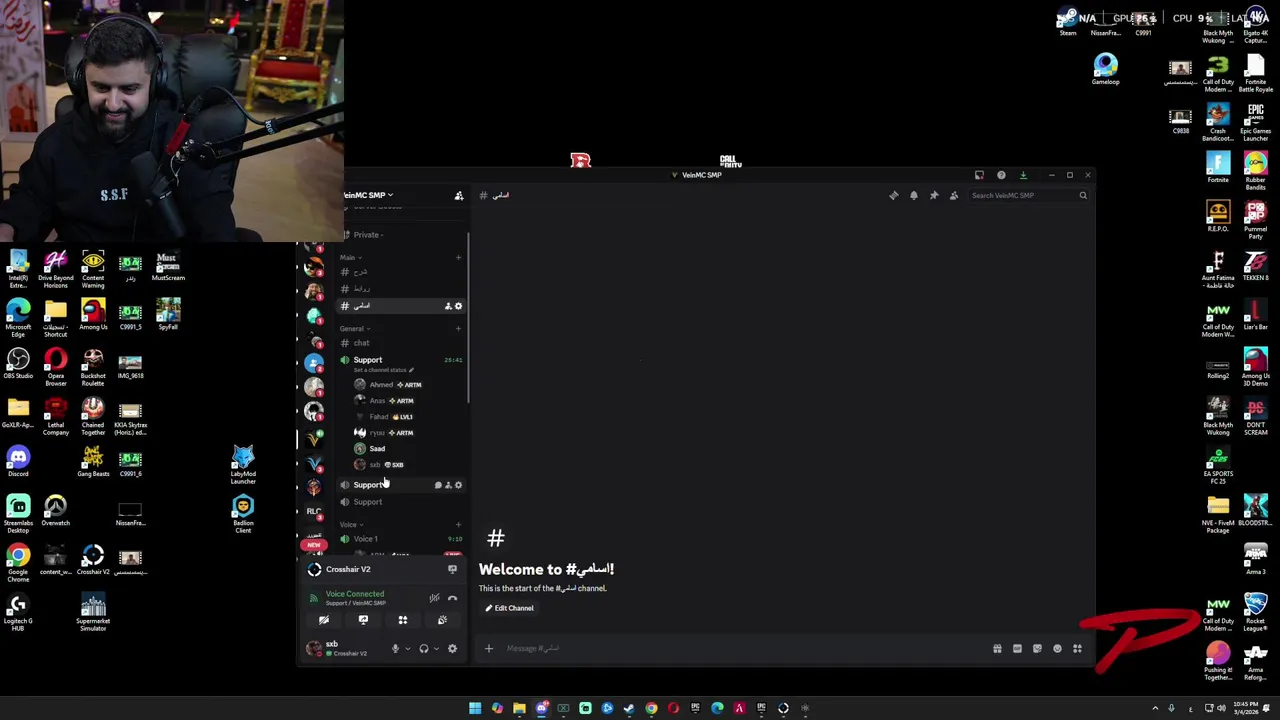Open gift icon in message bar
Viewport: 1280px width, 720px height.
pos(997,649)
